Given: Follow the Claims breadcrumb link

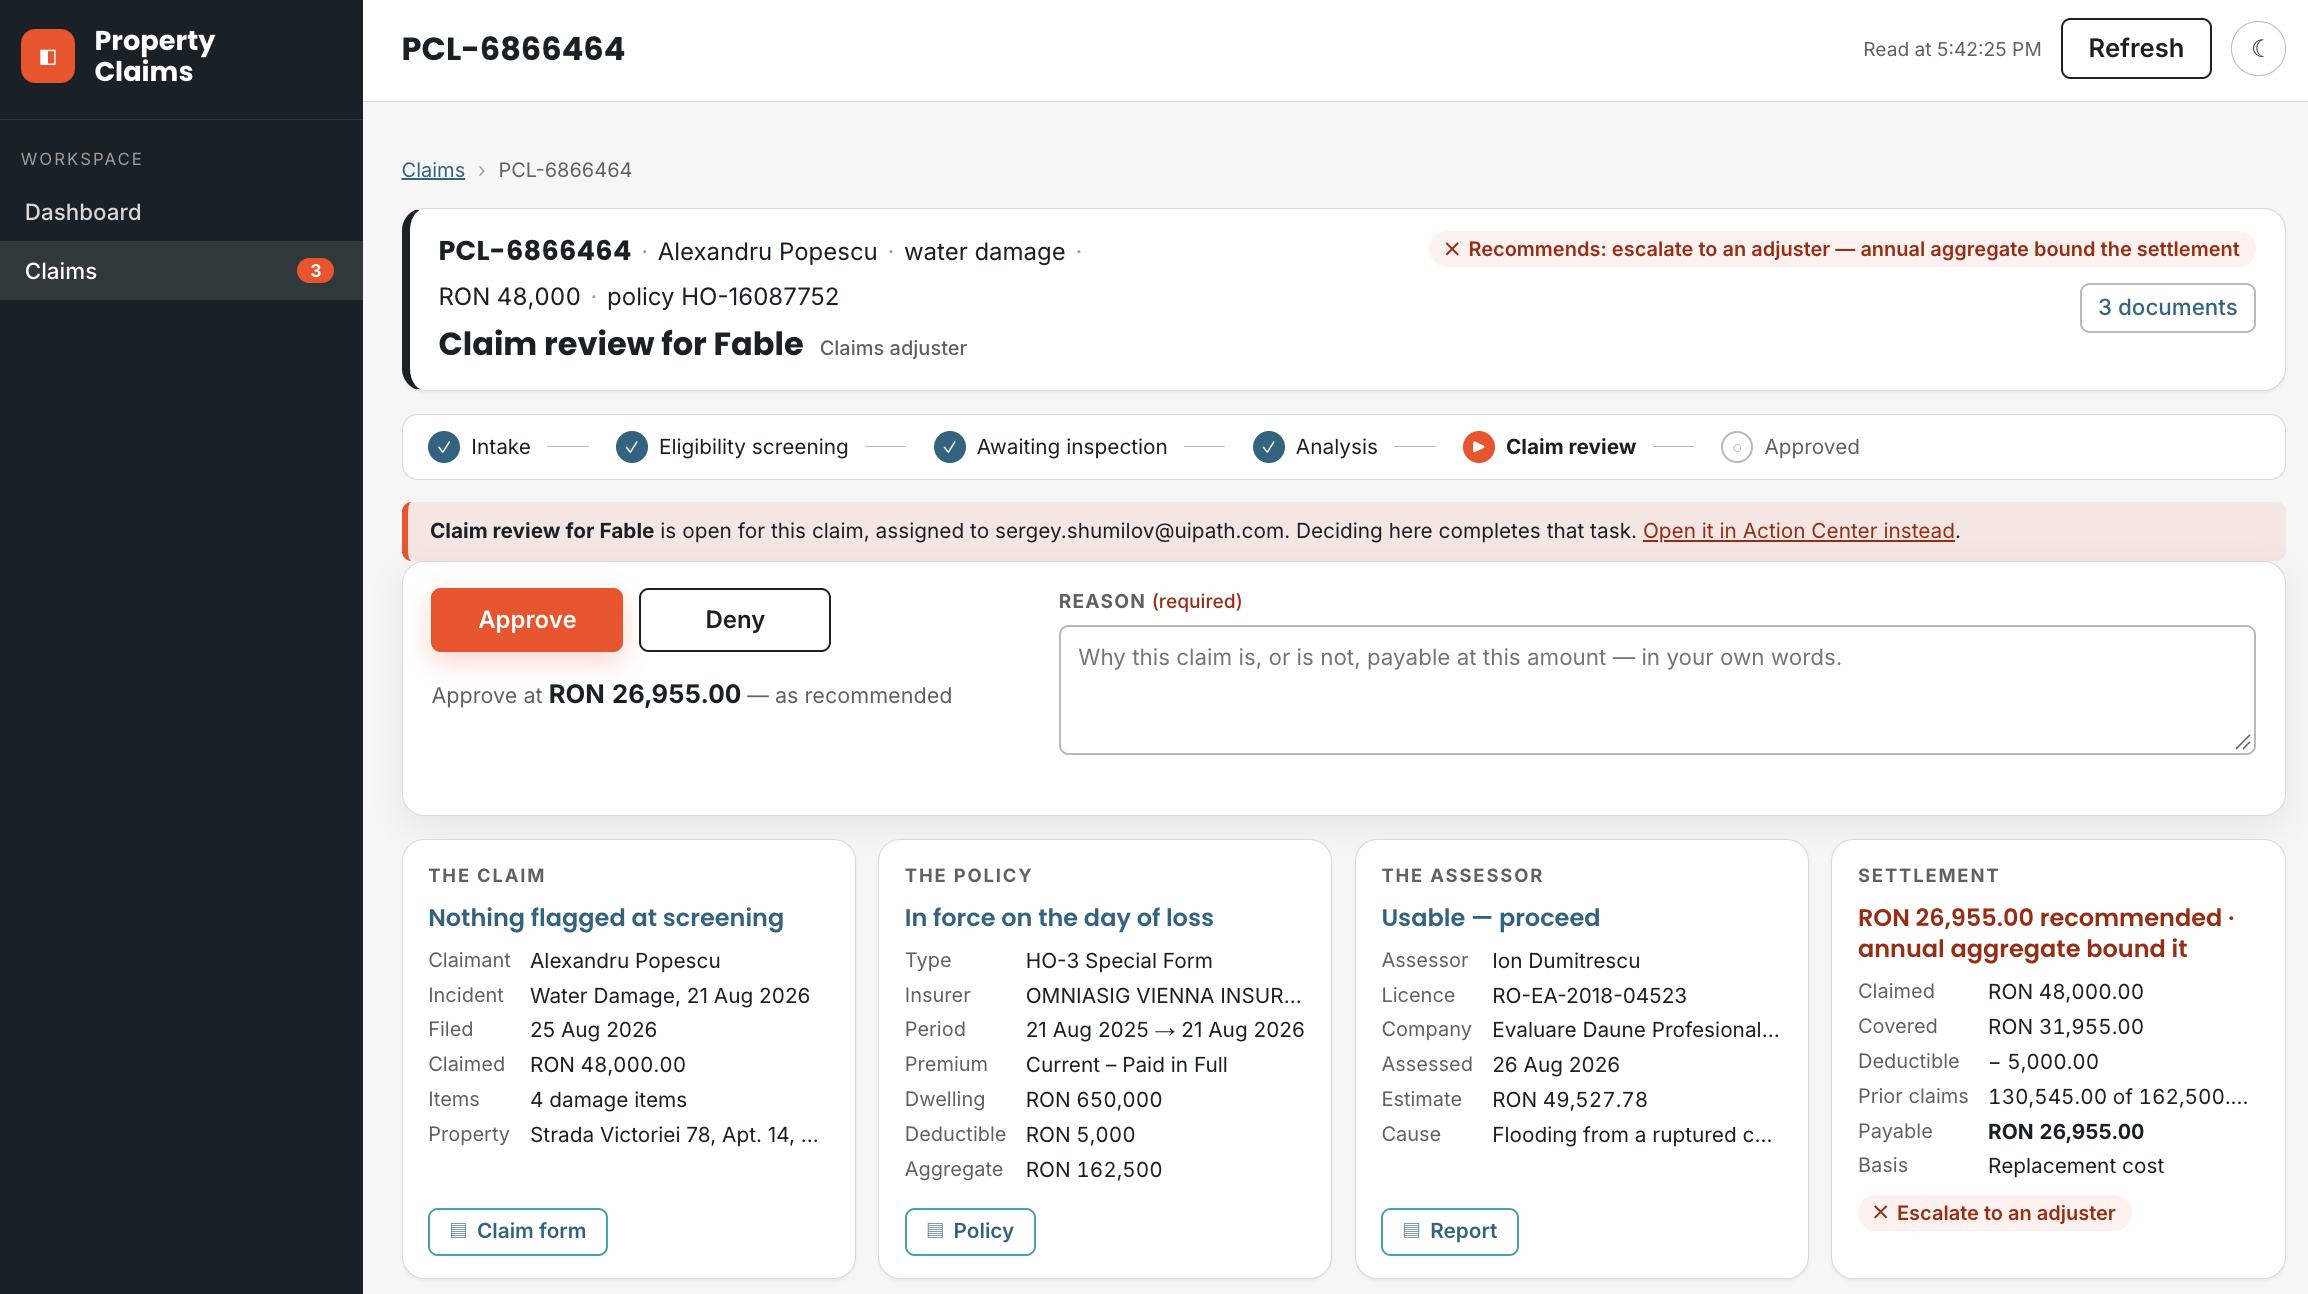Looking at the screenshot, I should tap(433, 170).
